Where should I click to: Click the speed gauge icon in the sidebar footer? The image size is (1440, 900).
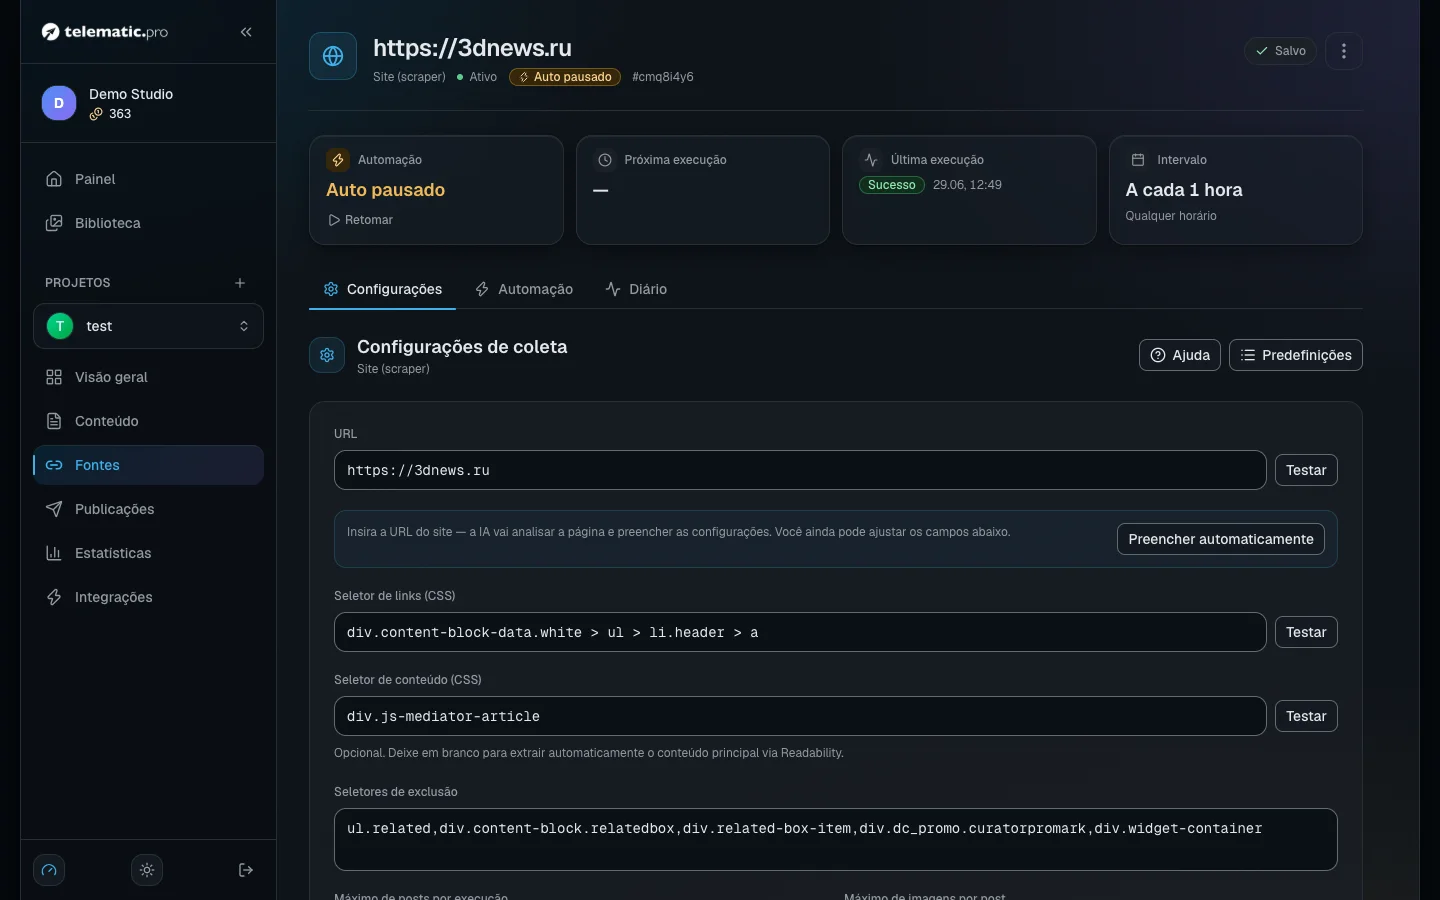tap(49, 870)
